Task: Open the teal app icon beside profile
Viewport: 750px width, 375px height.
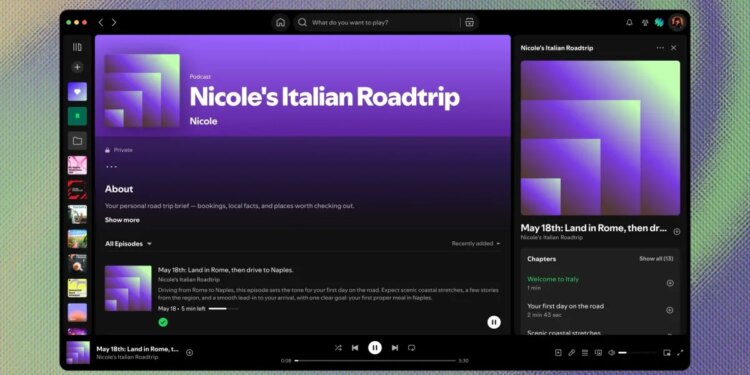Action: click(659, 22)
